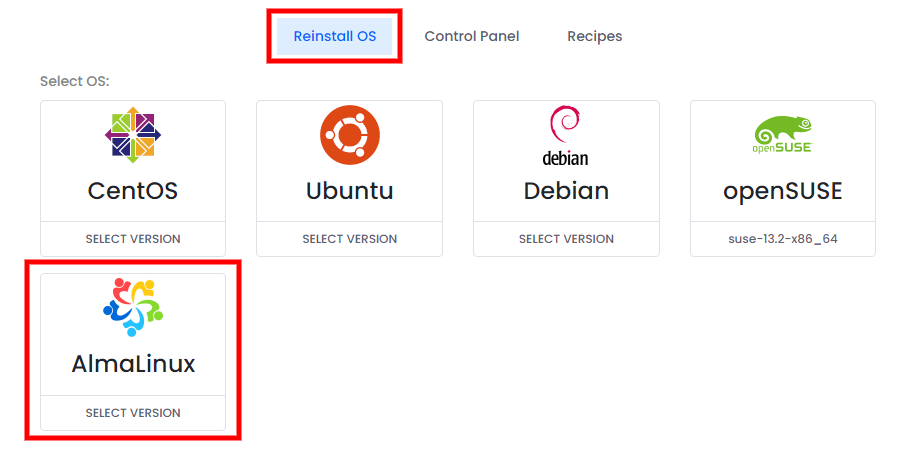Click the colorful AlmaLinux logo
Screen dimensions: 923x456
[133, 307]
